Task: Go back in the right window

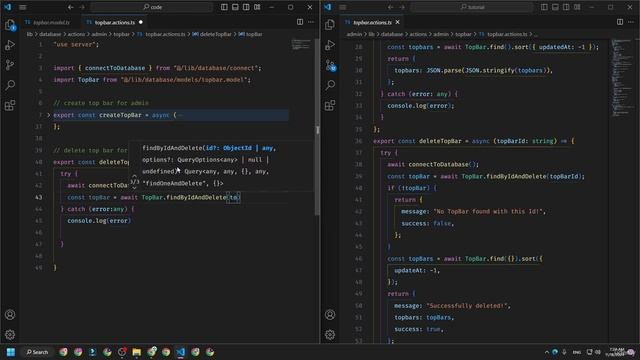Action: point(391,7)
